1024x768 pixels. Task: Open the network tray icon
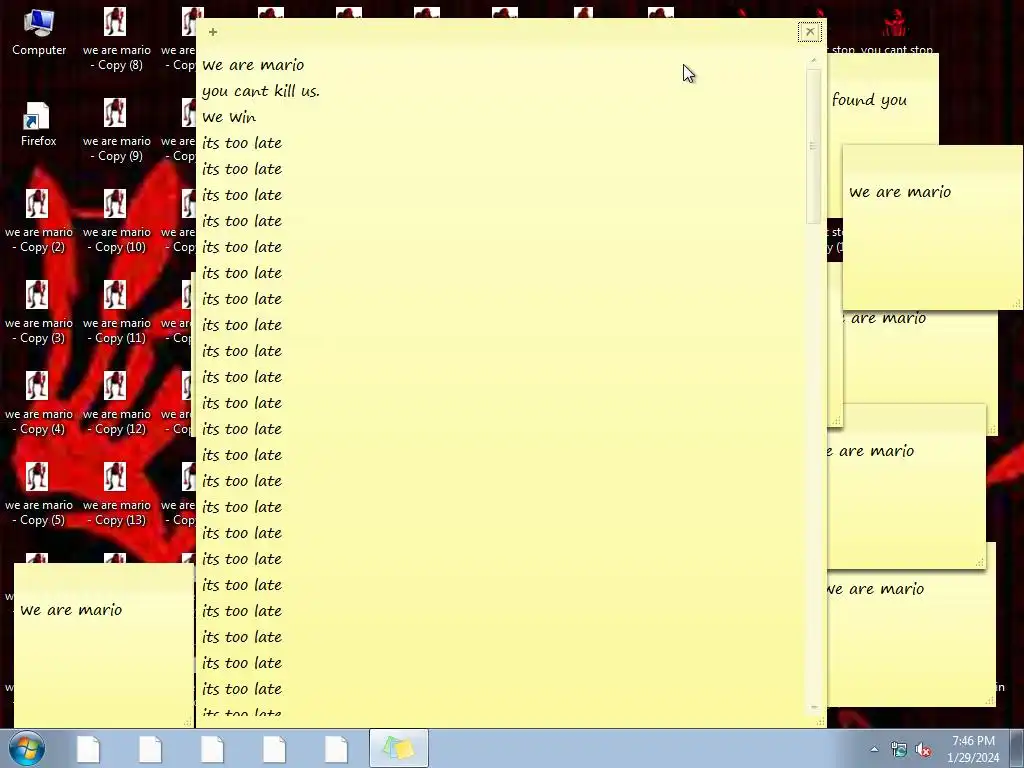coord(899,750)
